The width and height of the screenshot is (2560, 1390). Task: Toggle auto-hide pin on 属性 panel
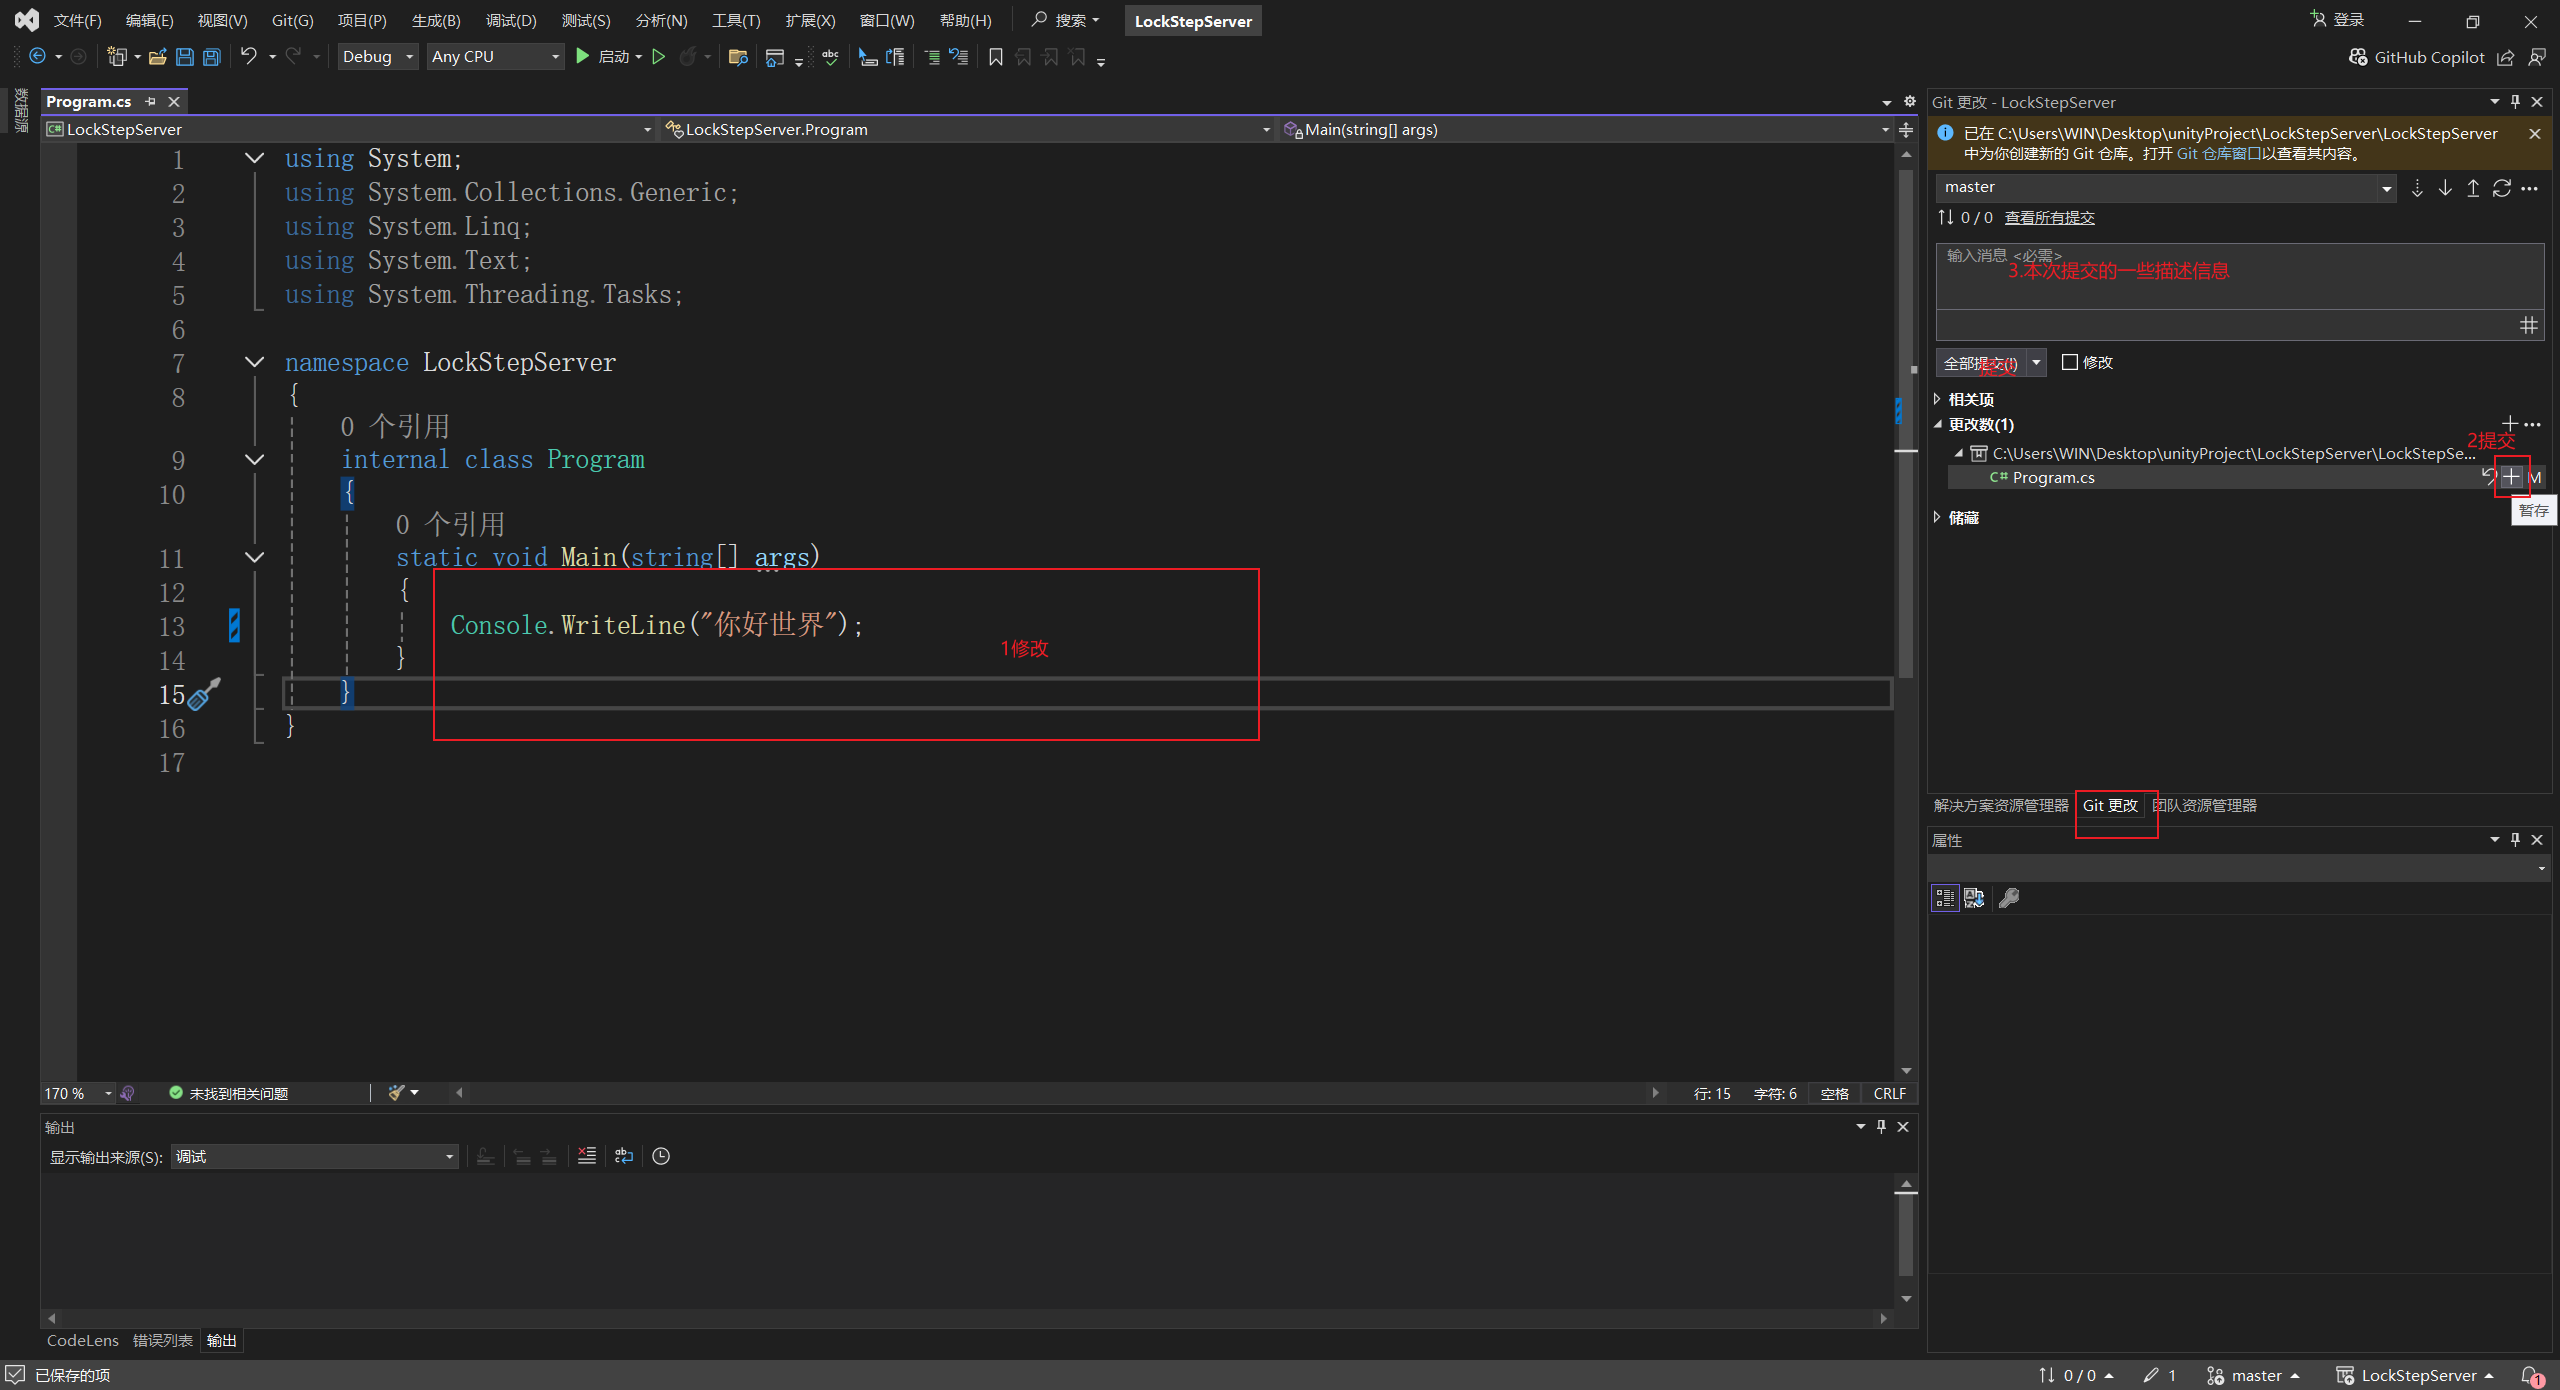2515,839
